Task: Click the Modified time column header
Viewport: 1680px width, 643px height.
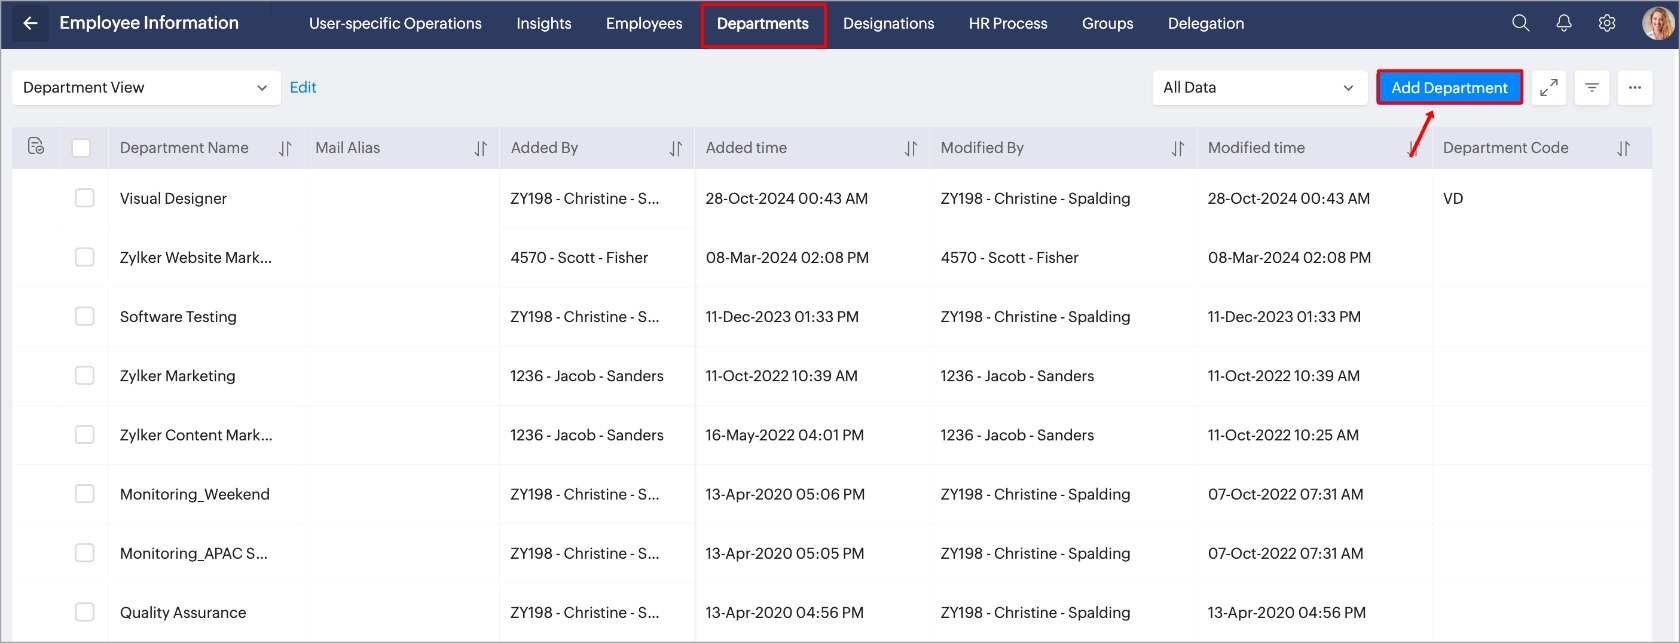Action: click(x=1256, y=148)
